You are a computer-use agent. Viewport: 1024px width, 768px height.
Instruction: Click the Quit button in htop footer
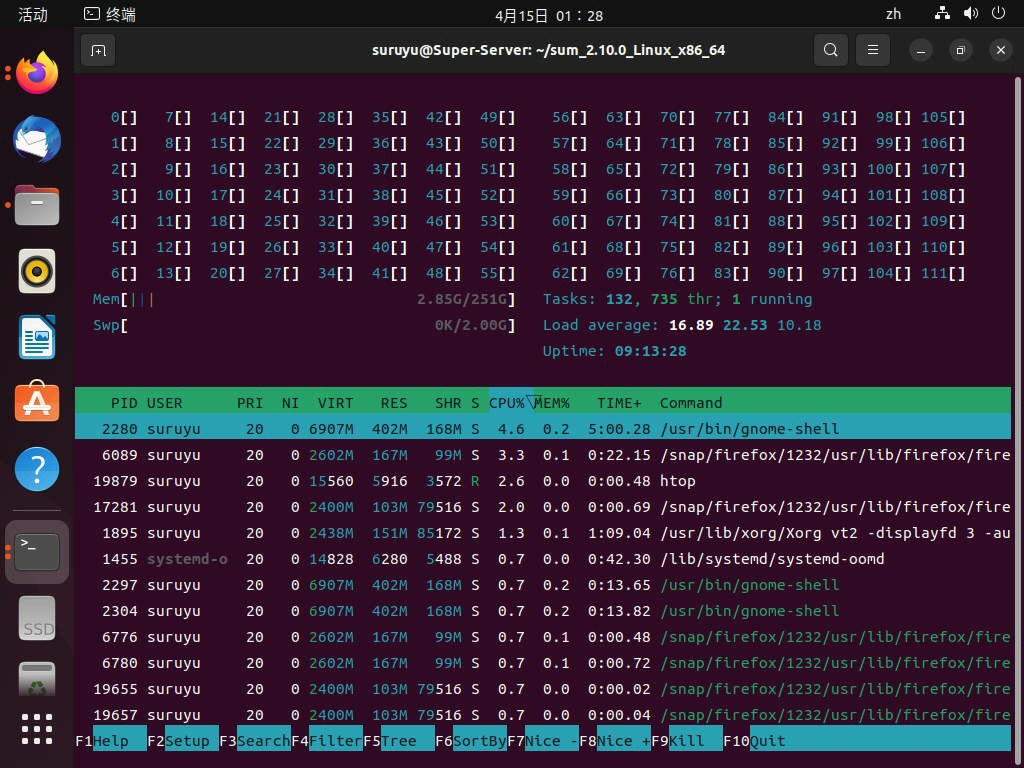pyautogui.click(x=768, y=741)
